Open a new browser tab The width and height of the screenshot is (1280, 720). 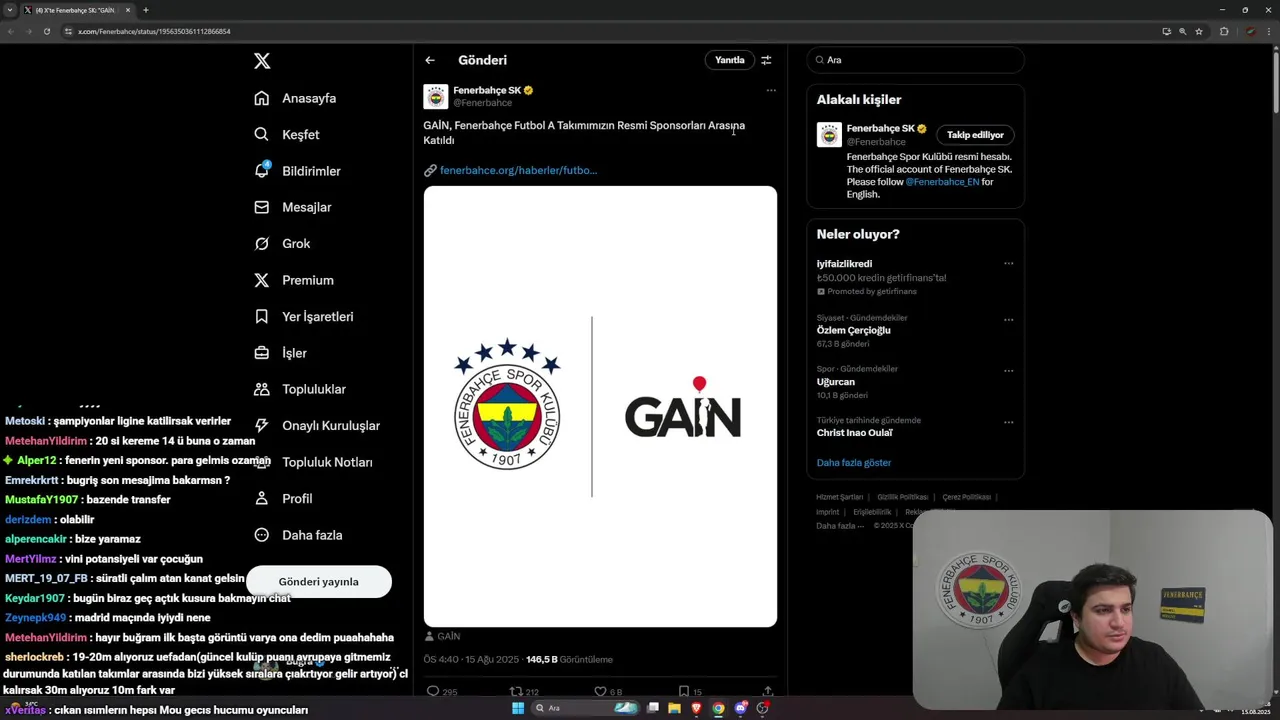point(145,10)
